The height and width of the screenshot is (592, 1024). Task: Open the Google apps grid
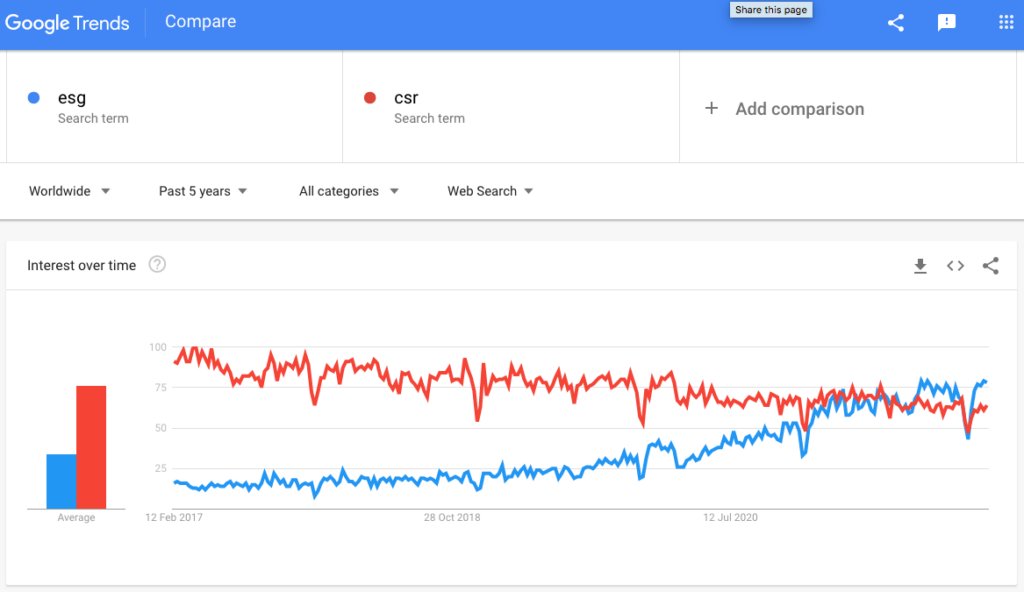tap(1006, 23)
